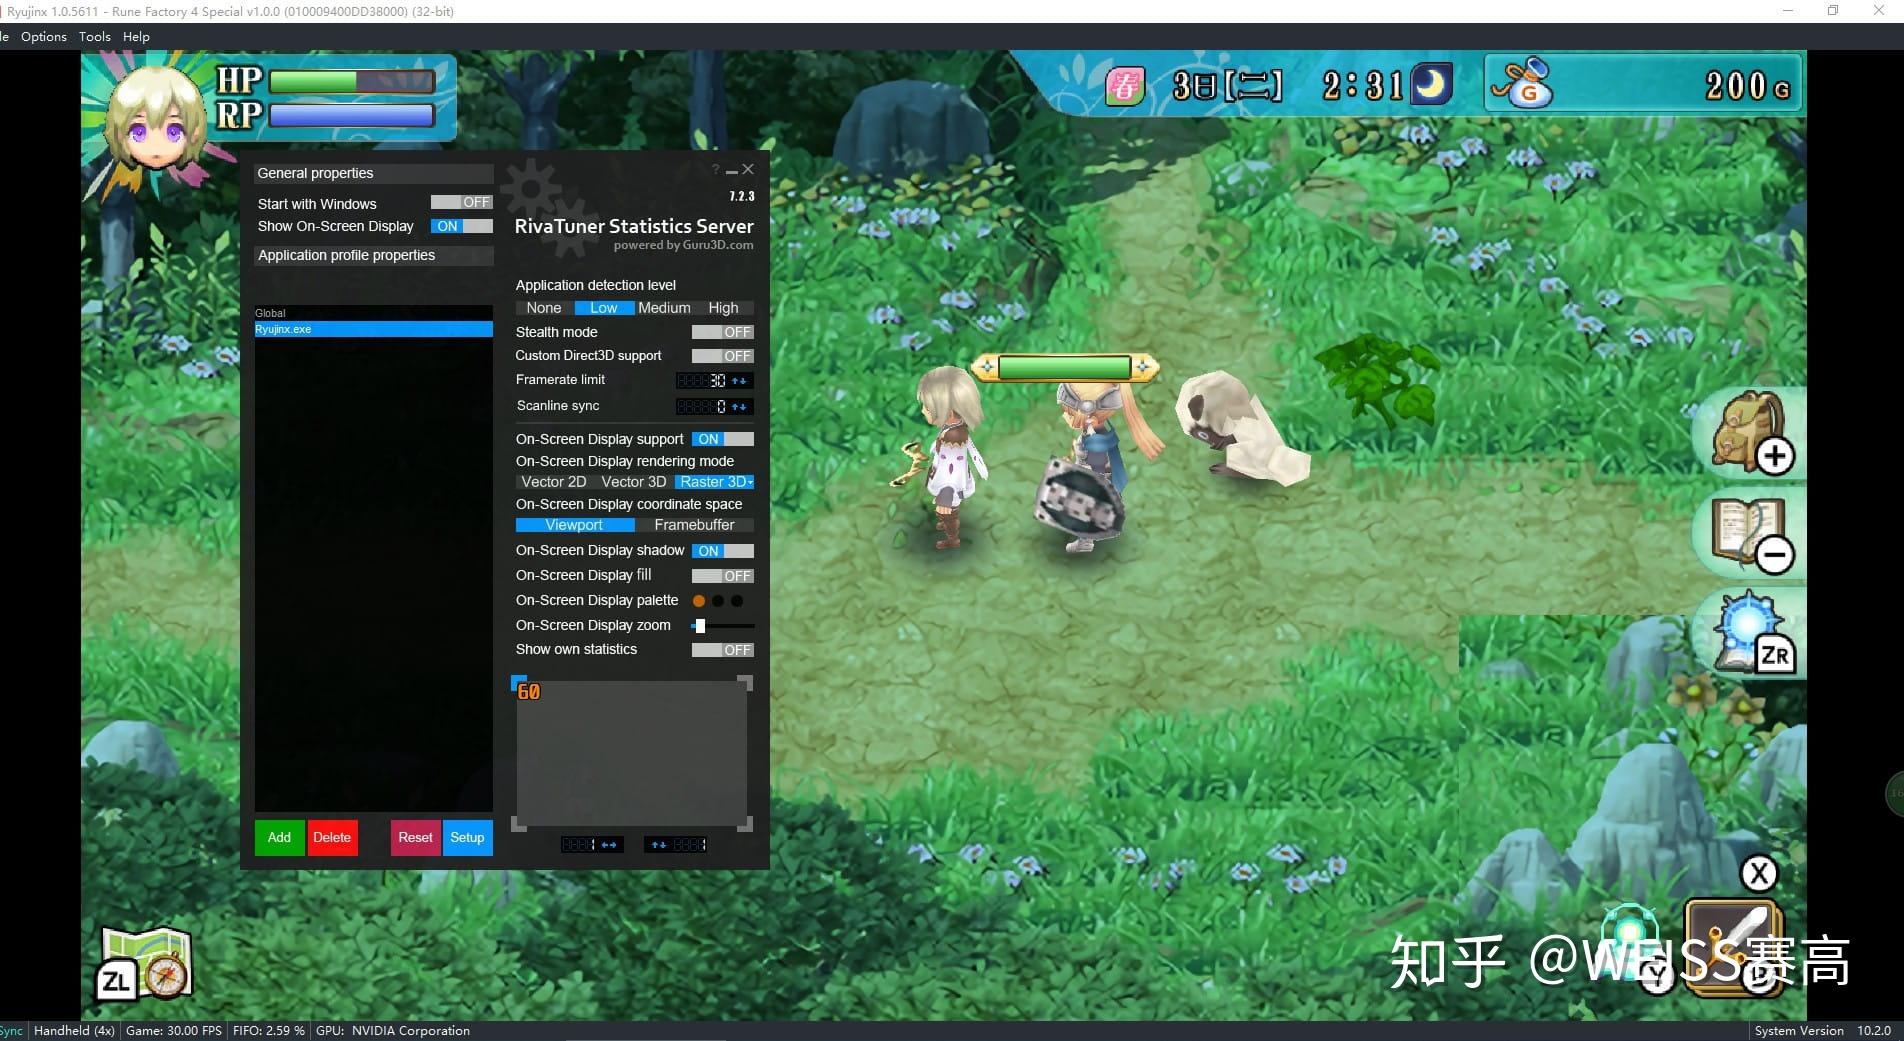Click the gold pouch icon

pos(1522,84)
